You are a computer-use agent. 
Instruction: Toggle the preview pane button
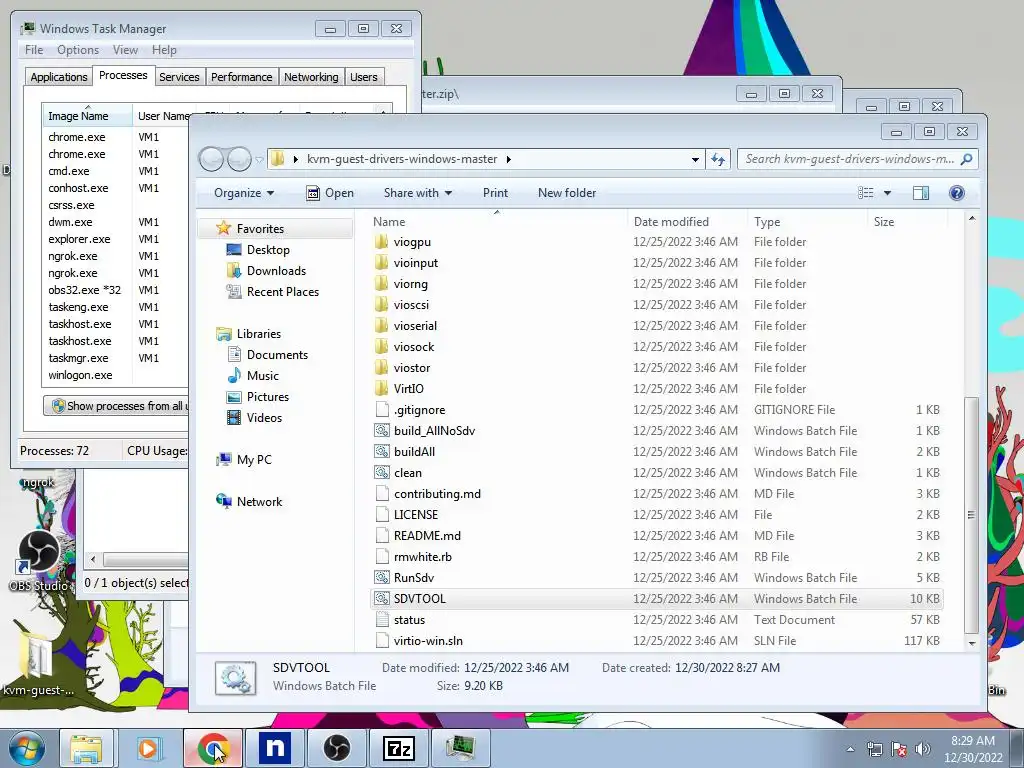(x=921, y=193)
